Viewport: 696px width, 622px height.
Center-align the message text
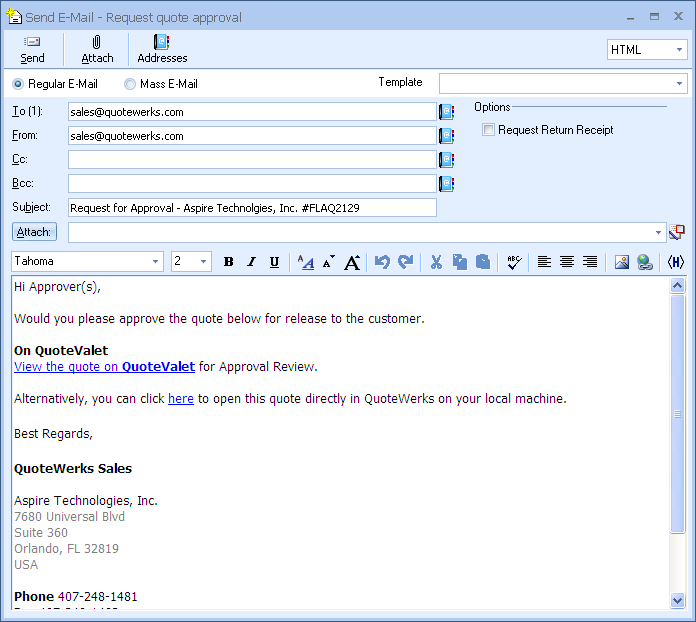tap(567, 262)
